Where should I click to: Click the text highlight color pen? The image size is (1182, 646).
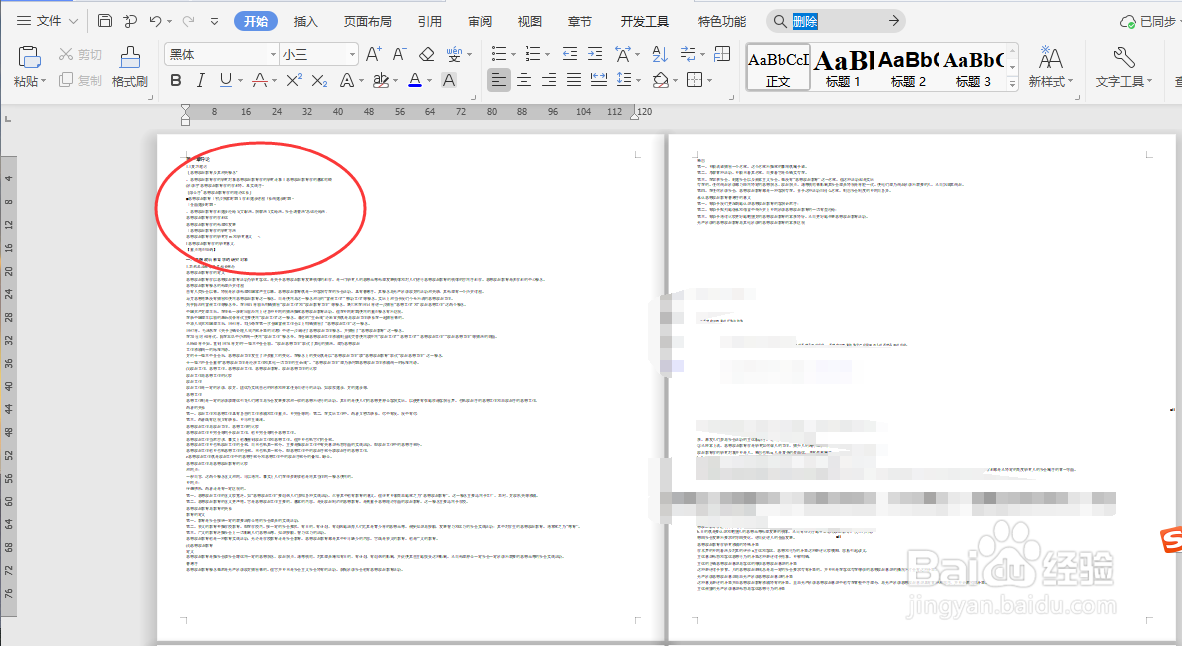[381, 80]
